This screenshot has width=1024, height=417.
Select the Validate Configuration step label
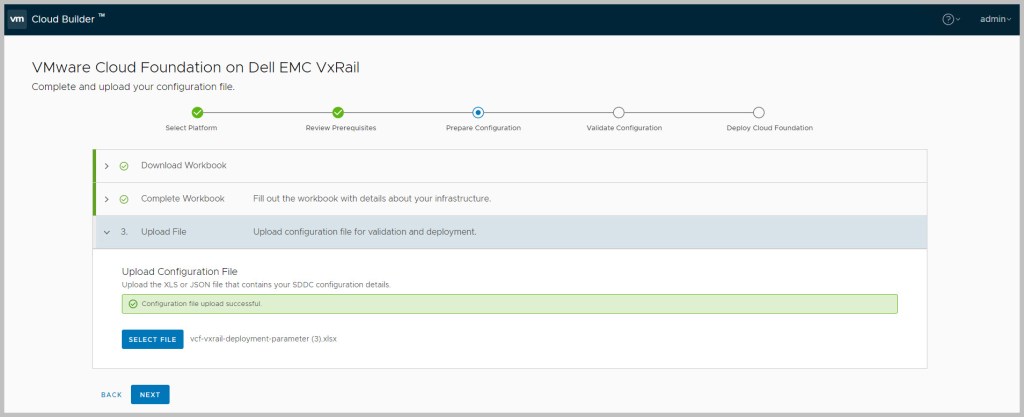pos(624,128)
